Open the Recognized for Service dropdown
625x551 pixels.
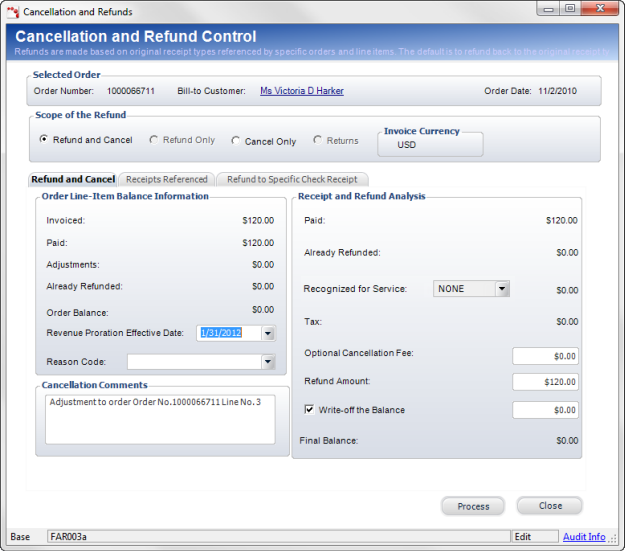tap(502, 288)
